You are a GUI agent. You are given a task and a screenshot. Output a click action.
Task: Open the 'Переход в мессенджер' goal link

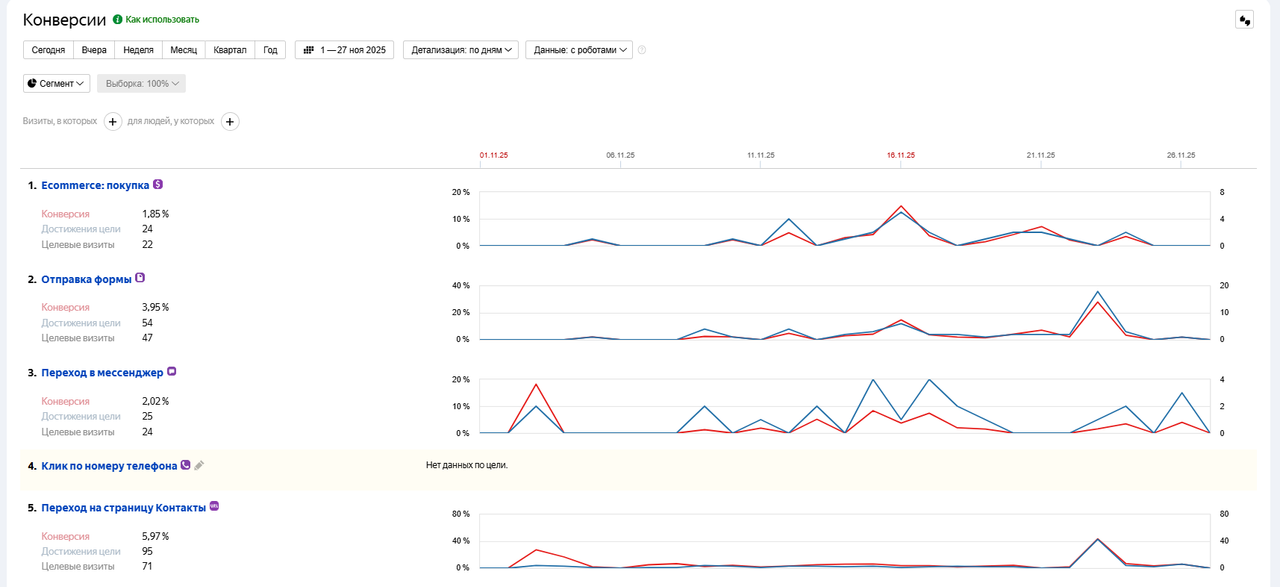(102, 372)
